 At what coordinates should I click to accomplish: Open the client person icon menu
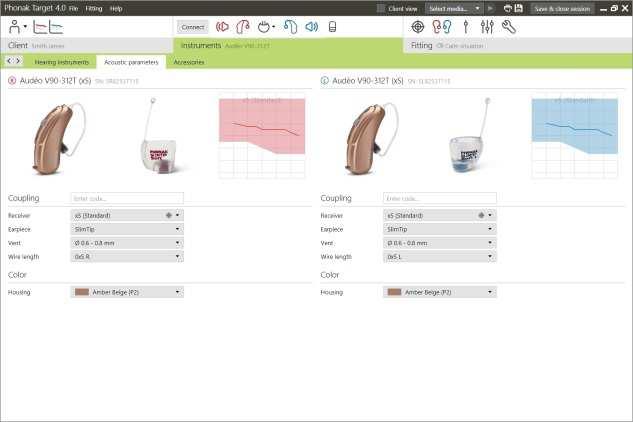coord(17,27)
